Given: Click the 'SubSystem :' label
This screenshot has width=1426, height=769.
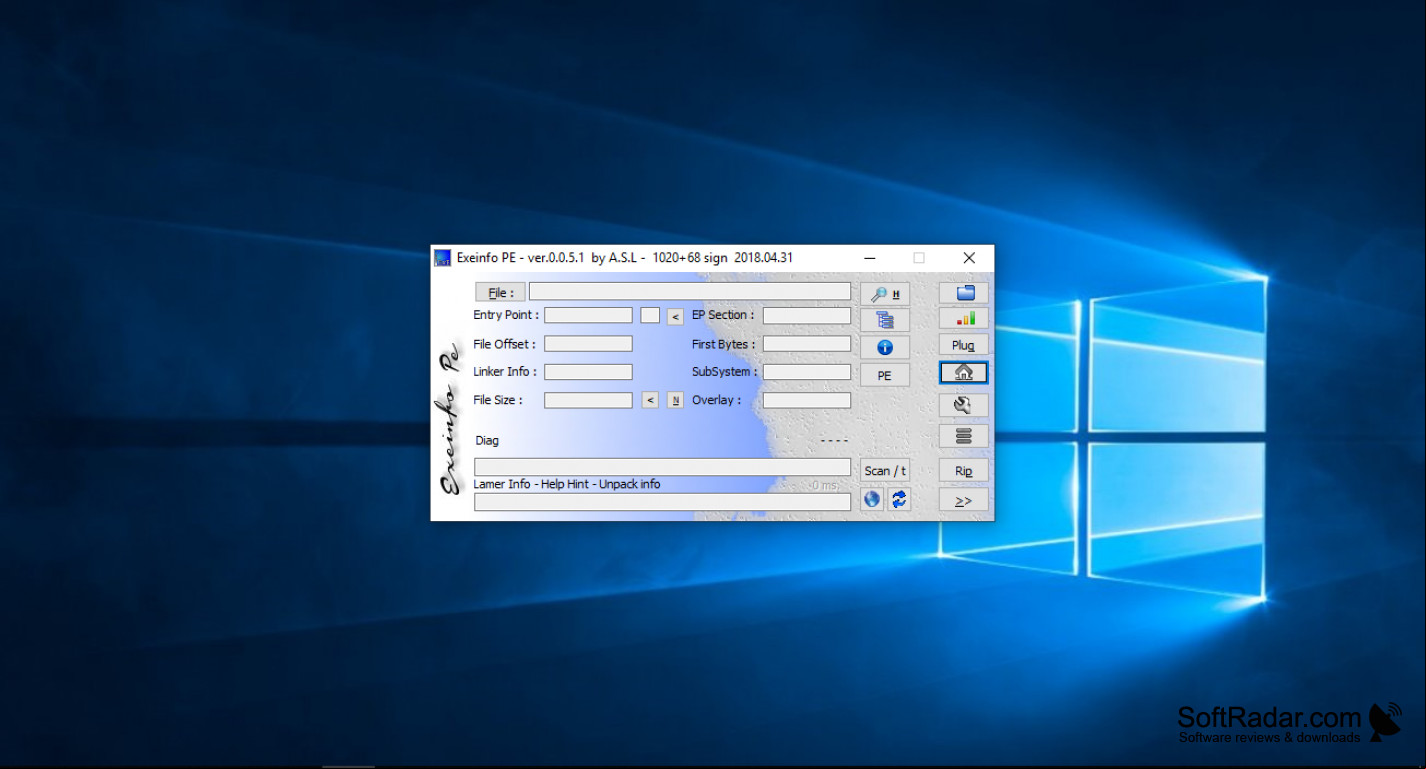Looking at the screenshot, I should click(x=725, y=372).
